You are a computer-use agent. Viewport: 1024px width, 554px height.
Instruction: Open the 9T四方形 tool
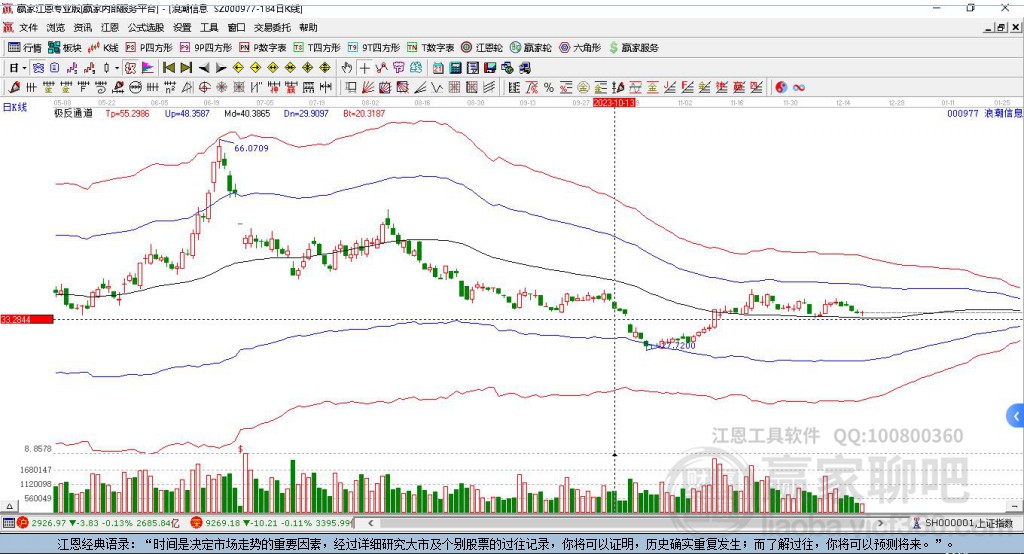tap(374, 48)
